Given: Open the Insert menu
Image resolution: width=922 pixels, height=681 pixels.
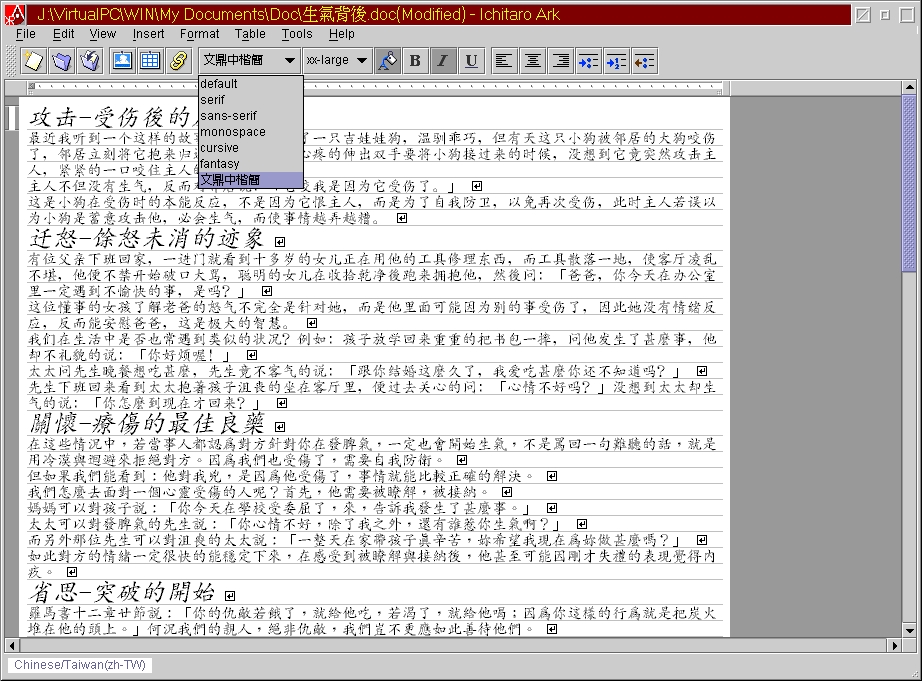Looking at the screenshot, I should [148, 34].
